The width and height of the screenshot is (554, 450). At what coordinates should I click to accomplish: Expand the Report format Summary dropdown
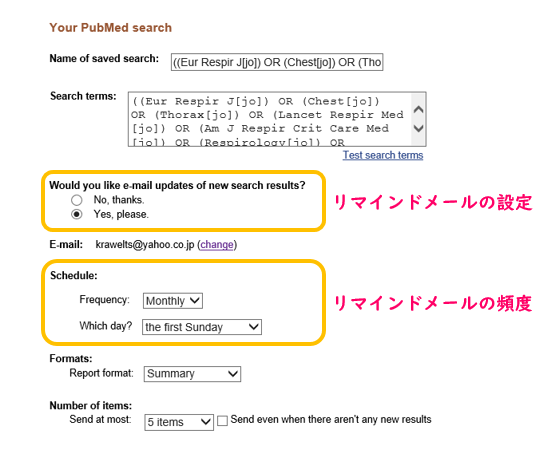[192, 374]
